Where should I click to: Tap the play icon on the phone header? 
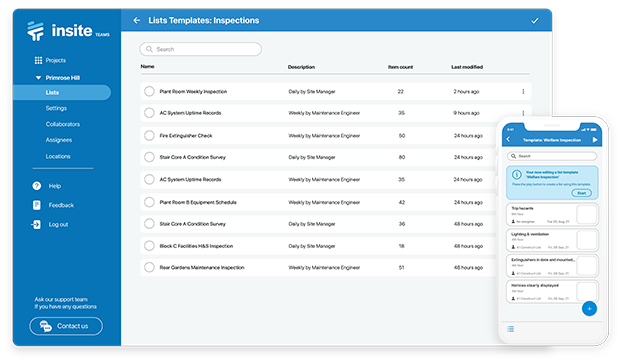tap(595, 140)
